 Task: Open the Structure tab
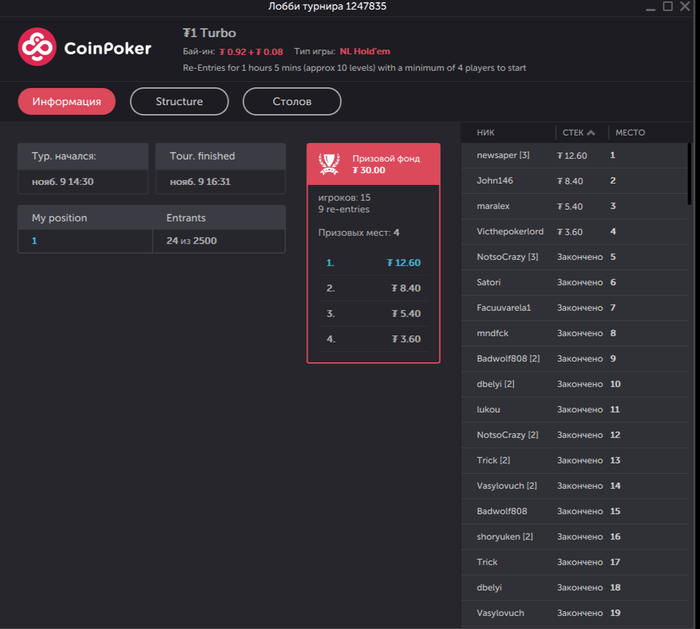179,101
